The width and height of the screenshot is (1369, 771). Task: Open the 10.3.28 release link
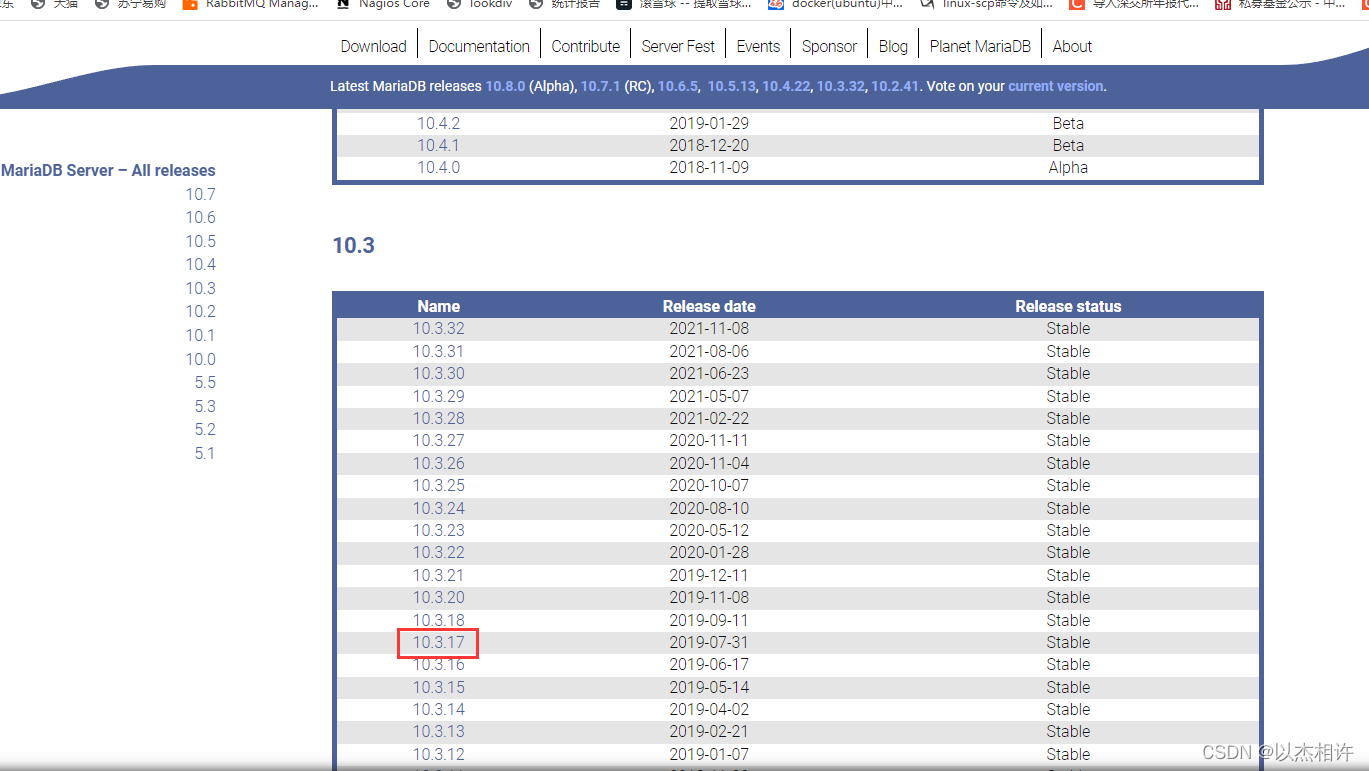coord(439,419)
